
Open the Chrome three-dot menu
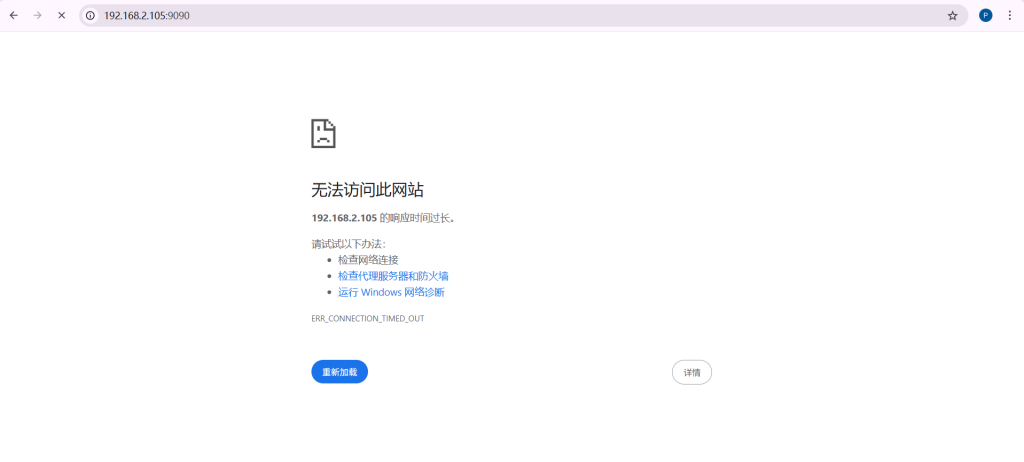coord(1009,16)
